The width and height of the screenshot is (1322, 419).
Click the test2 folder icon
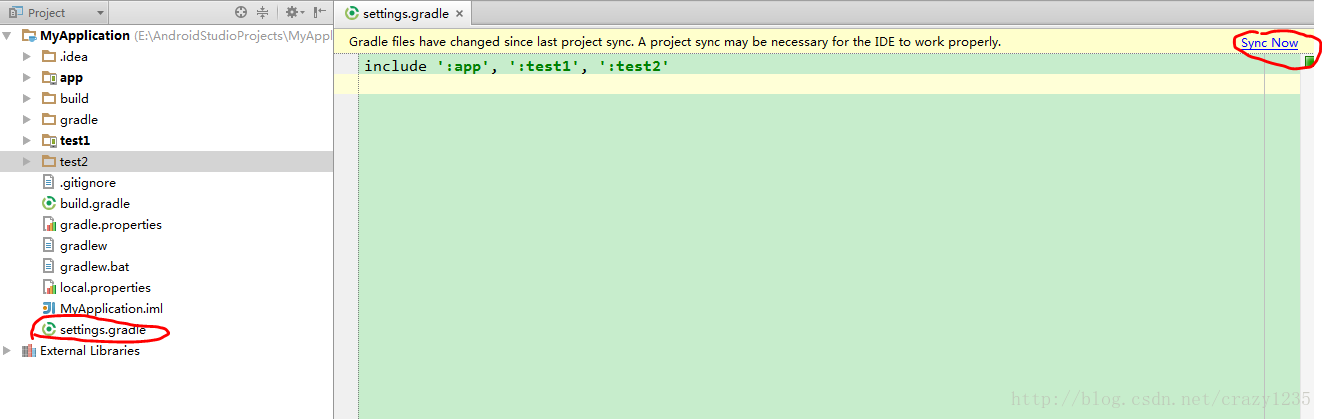49,161
